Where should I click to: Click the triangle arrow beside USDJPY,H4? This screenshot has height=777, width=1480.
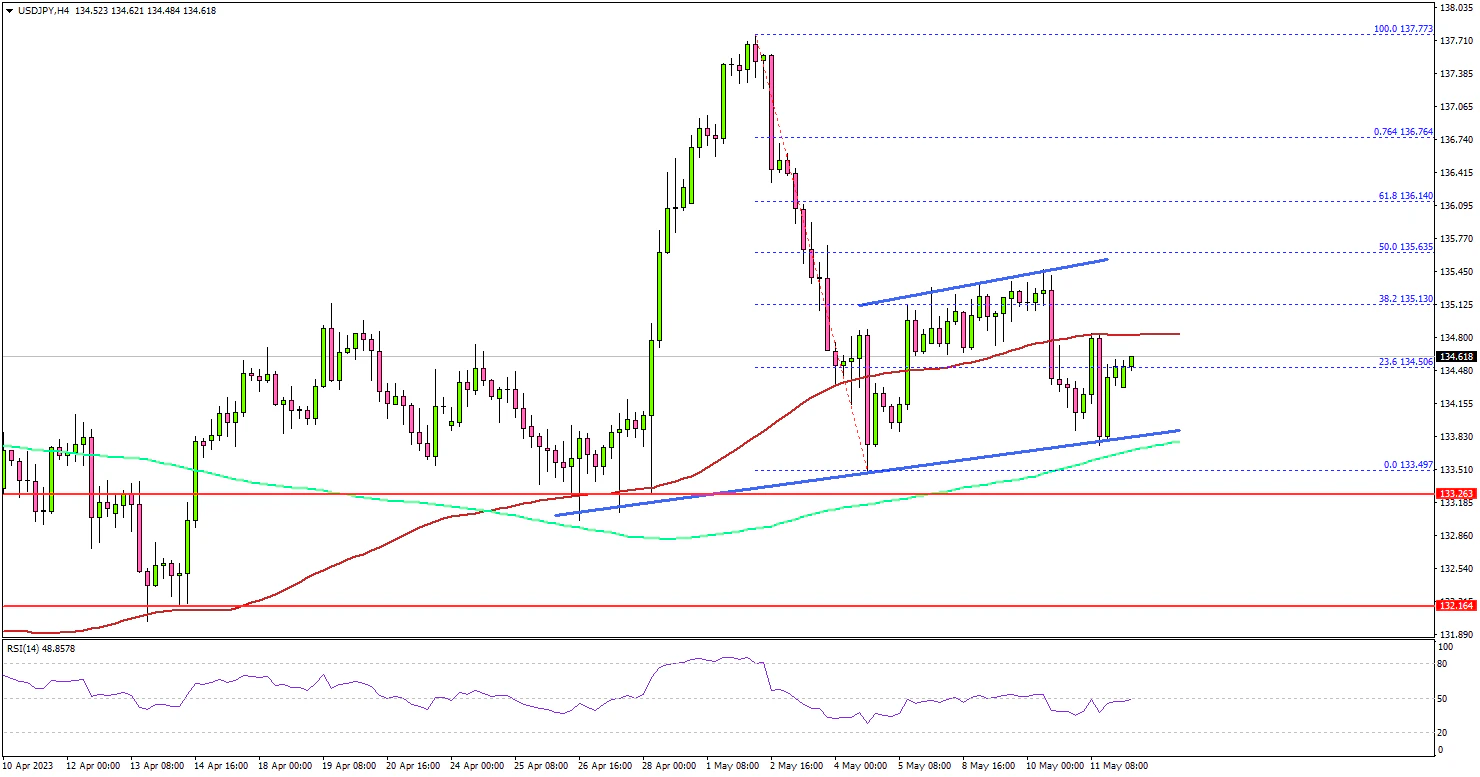(9, 10)
